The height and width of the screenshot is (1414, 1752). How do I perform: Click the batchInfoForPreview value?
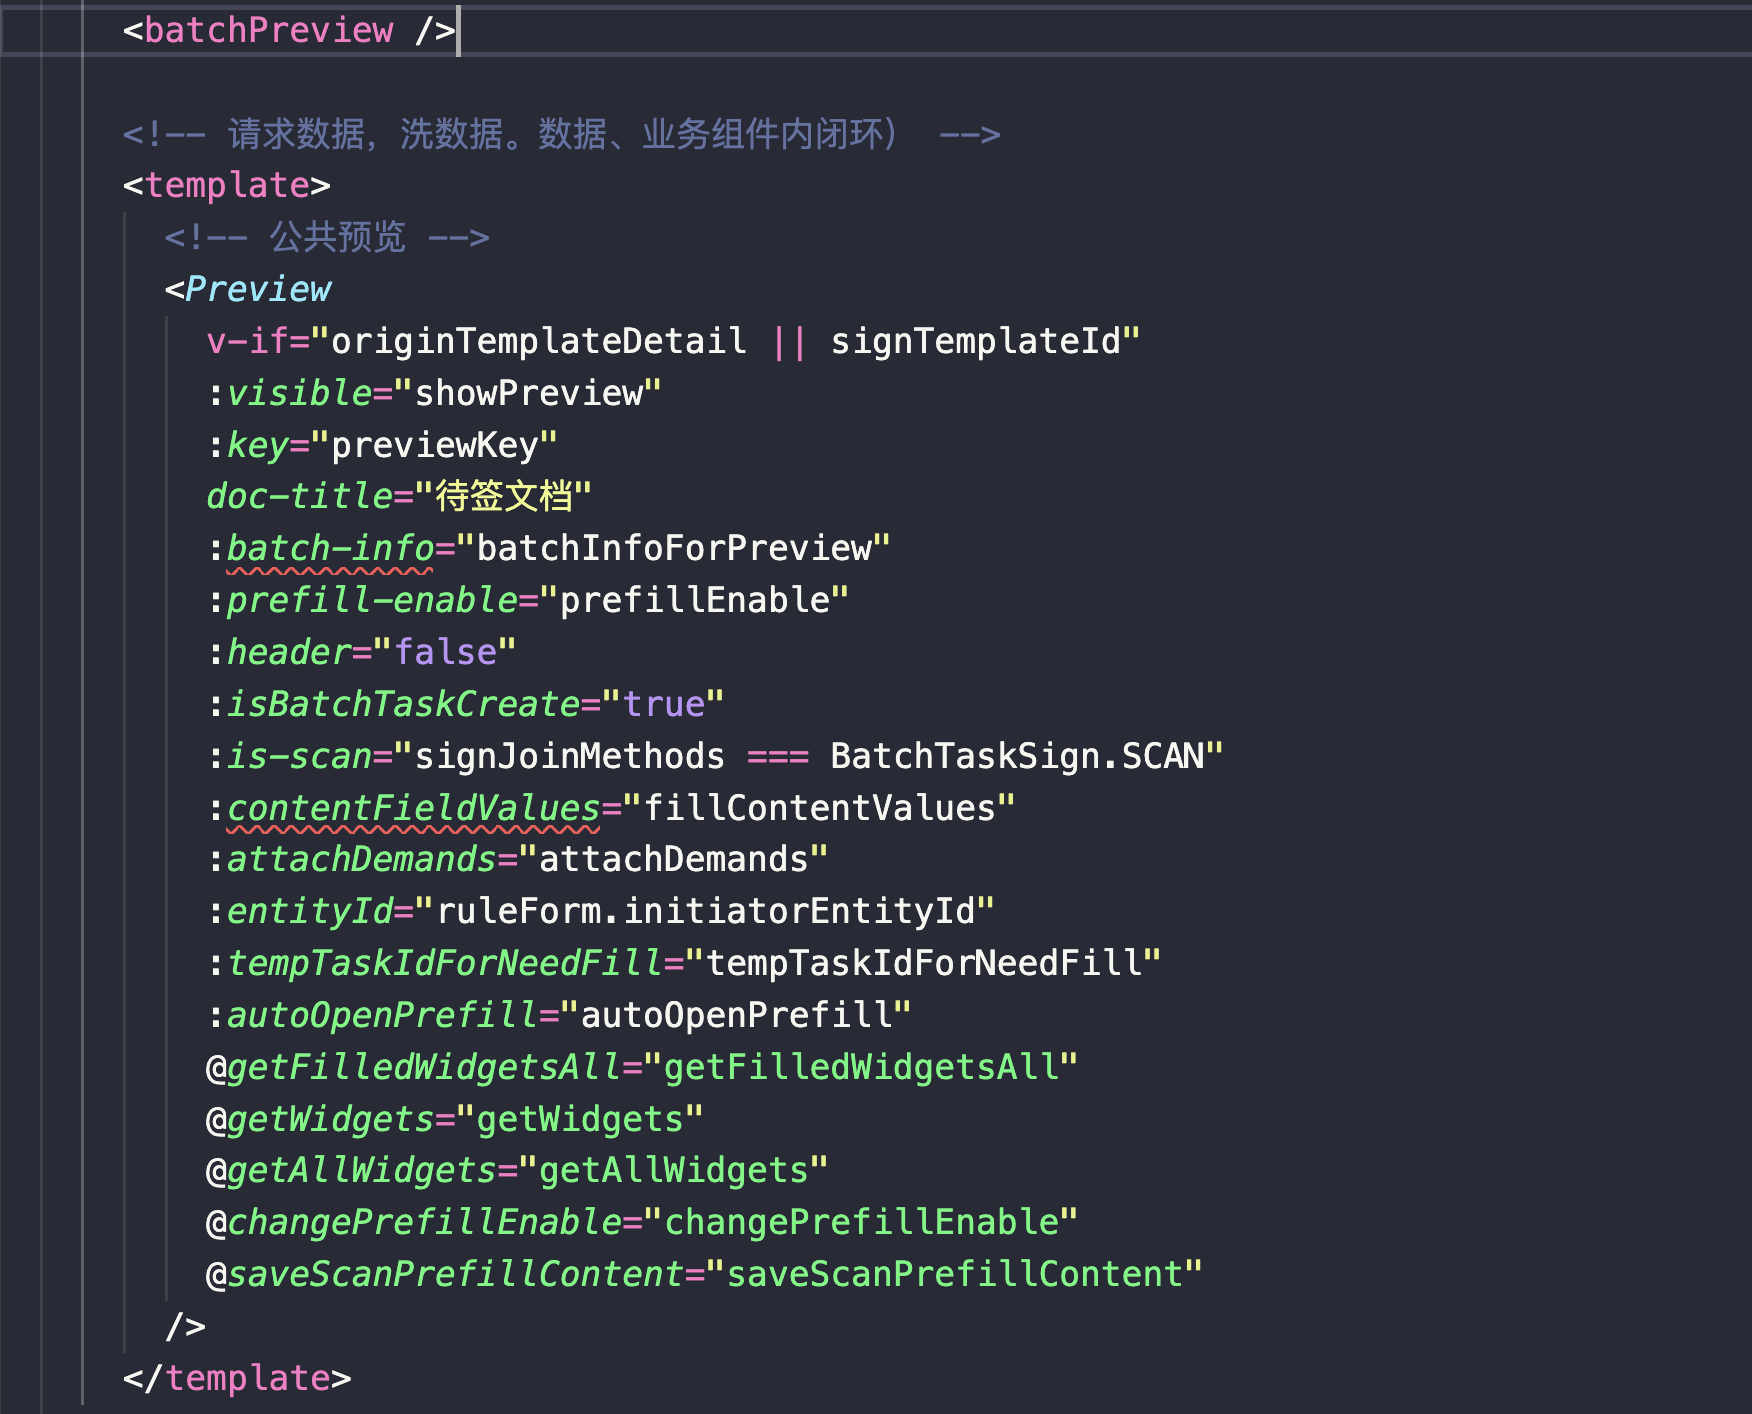point(674,548)
